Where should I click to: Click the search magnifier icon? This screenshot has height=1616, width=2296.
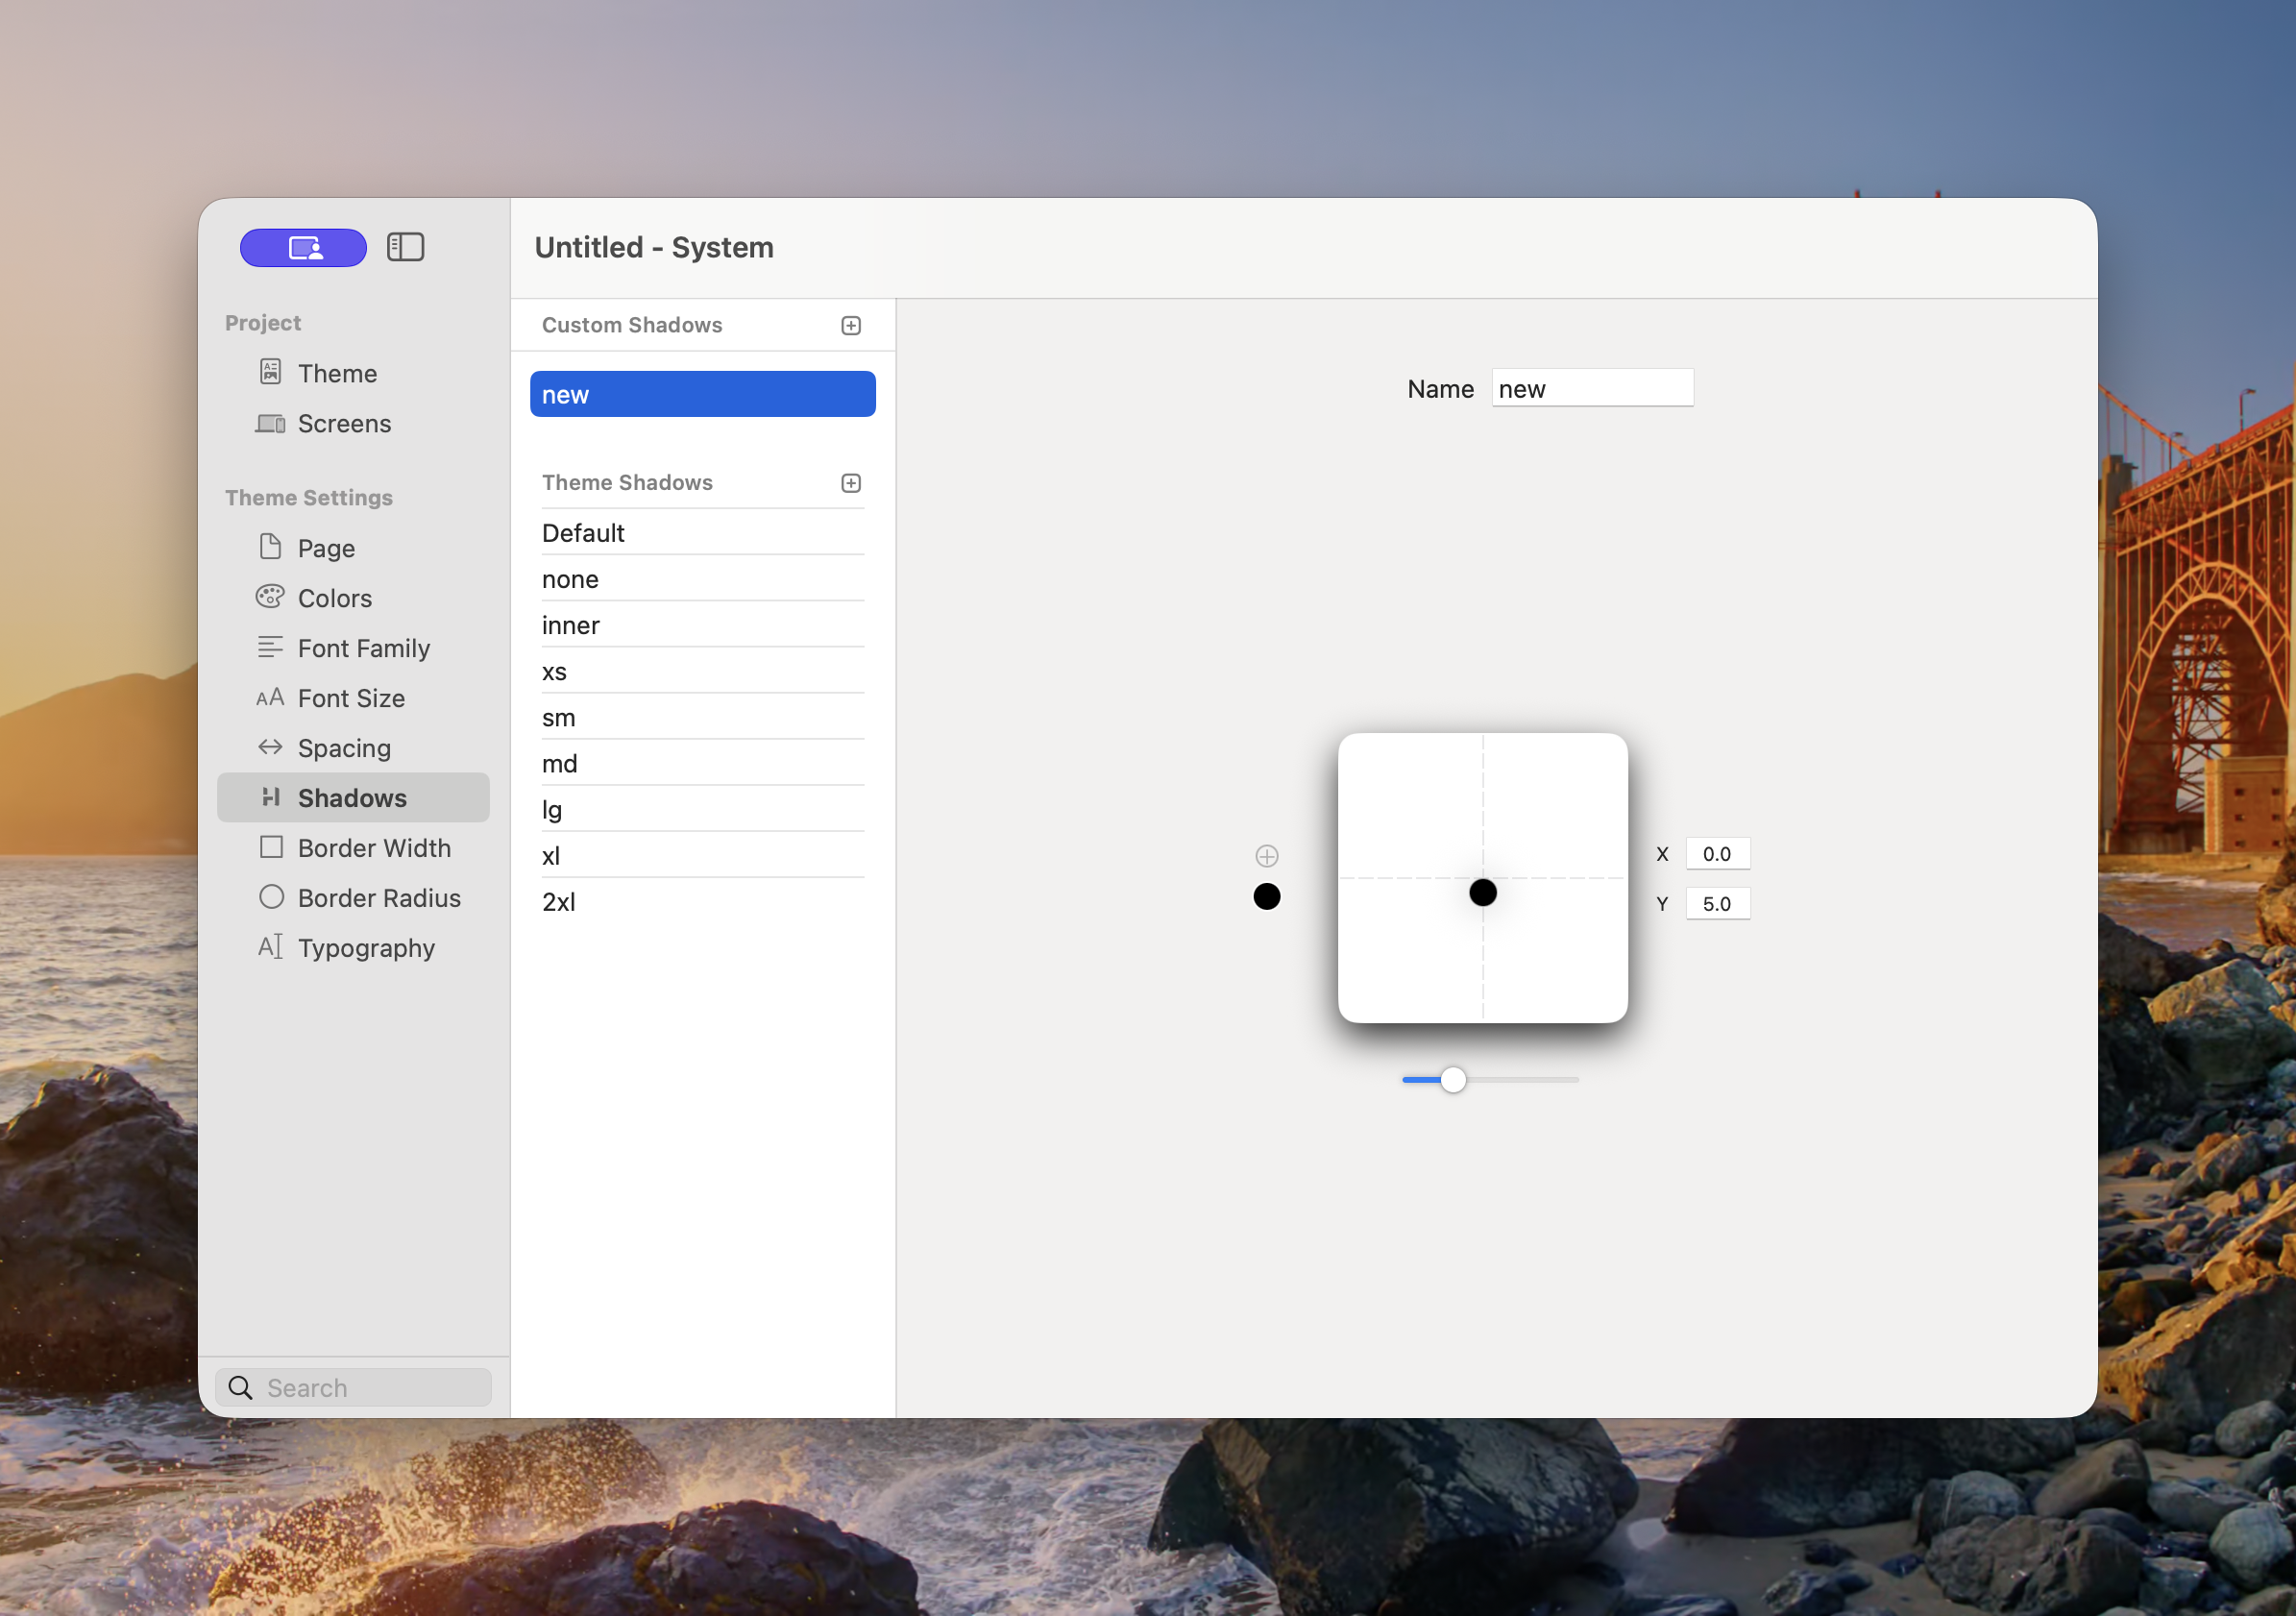(240, 1387)
